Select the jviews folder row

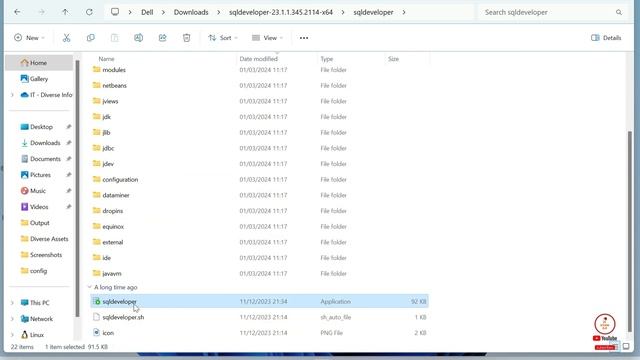[x=259, y=101]
